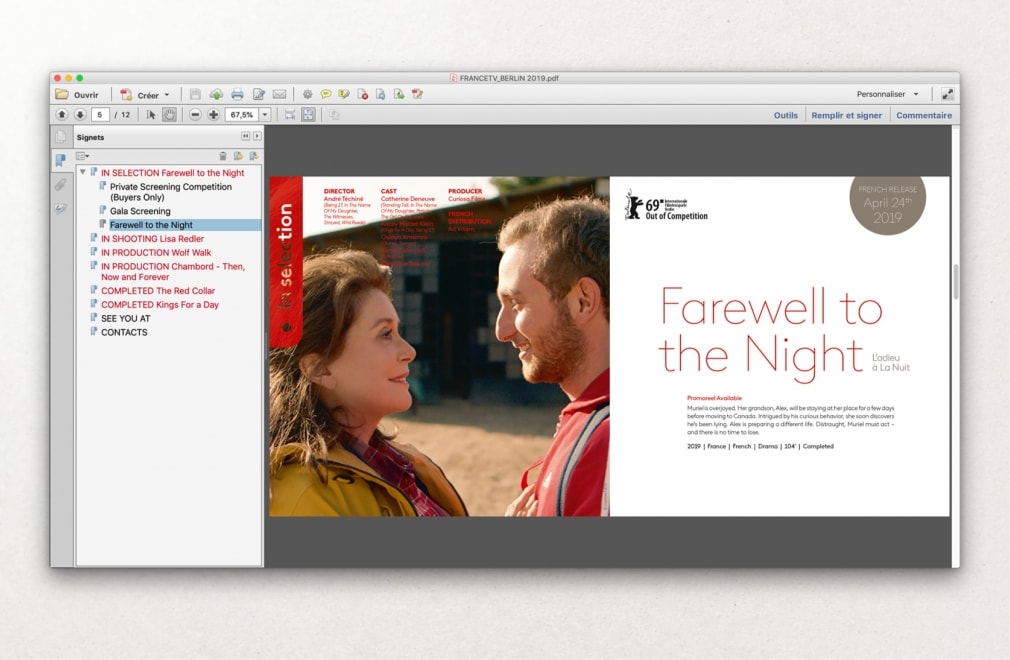This screenshot has width=1010, height=660.
Task: Toggle the Selection arrow tool
Action: (x=151, y=115)
